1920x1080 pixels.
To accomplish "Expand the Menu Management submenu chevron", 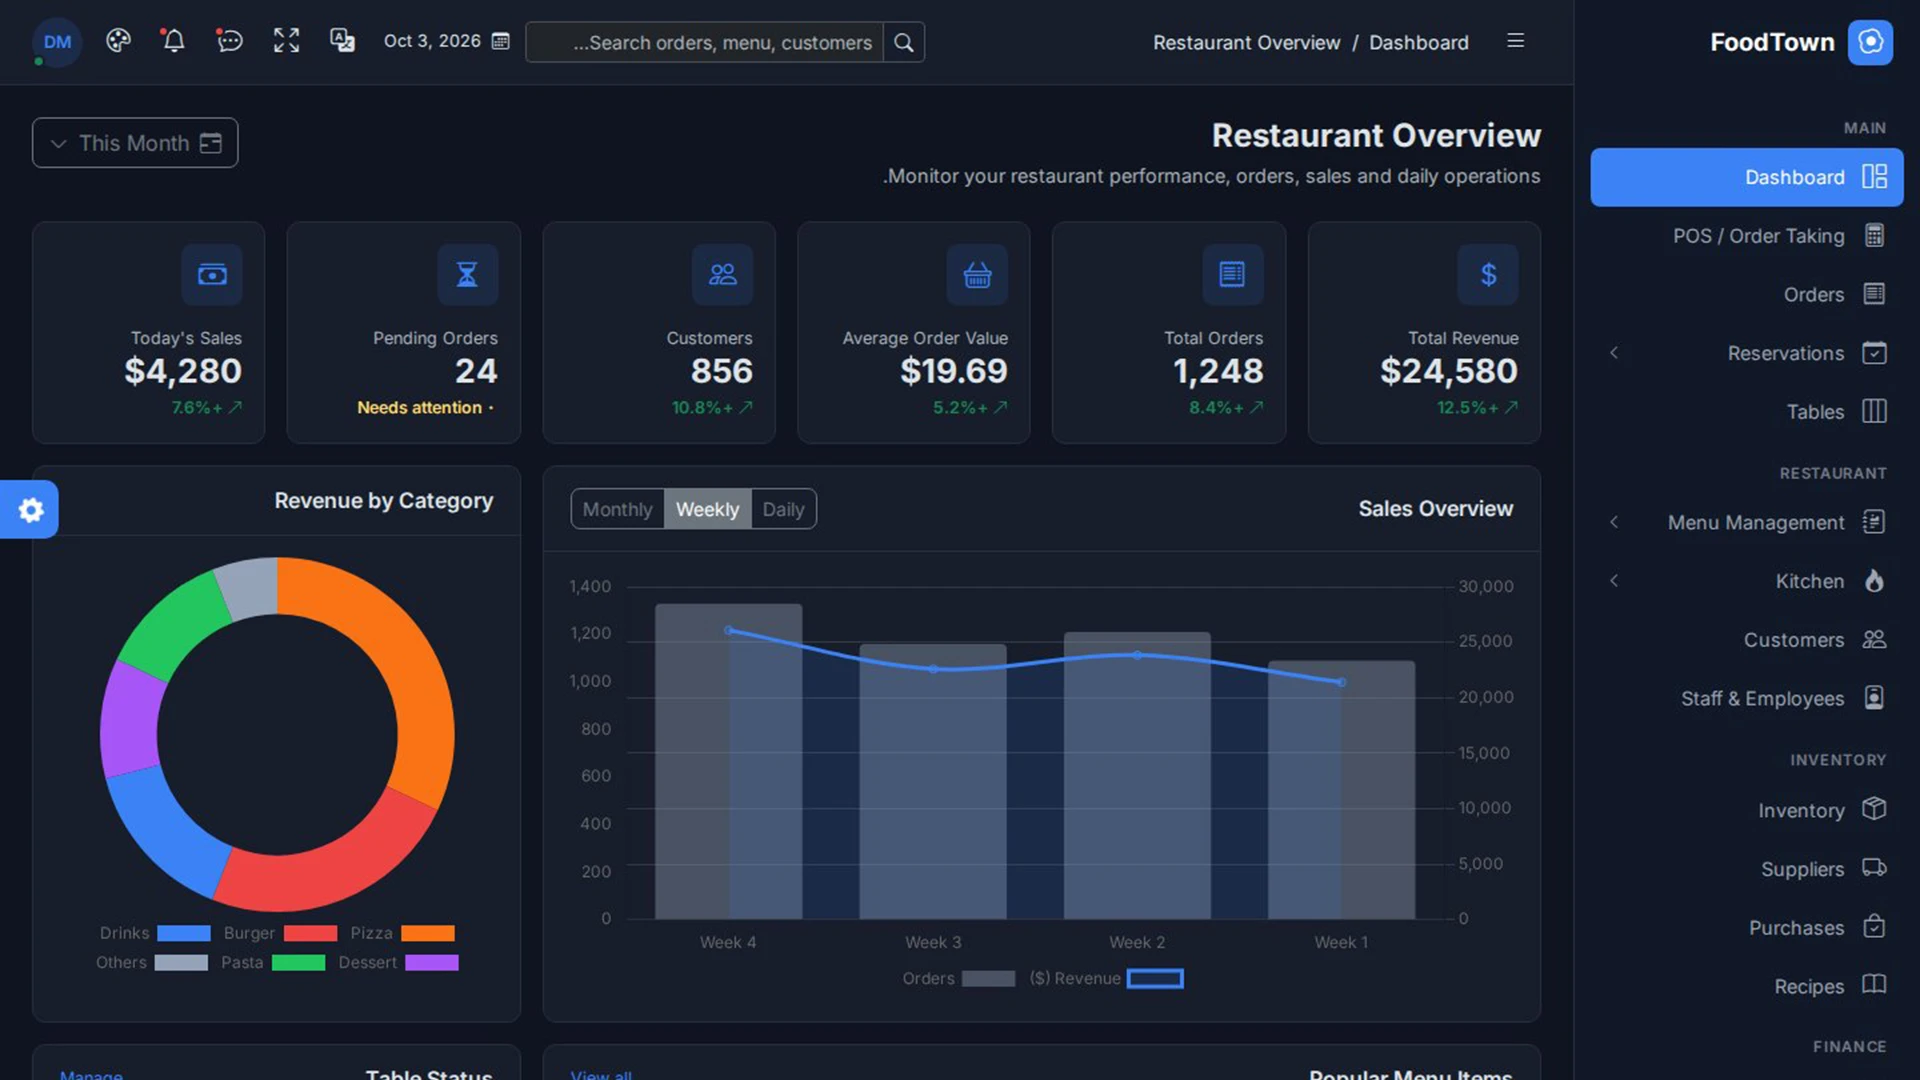I will pyautogui.click(x=1613, y=522).
